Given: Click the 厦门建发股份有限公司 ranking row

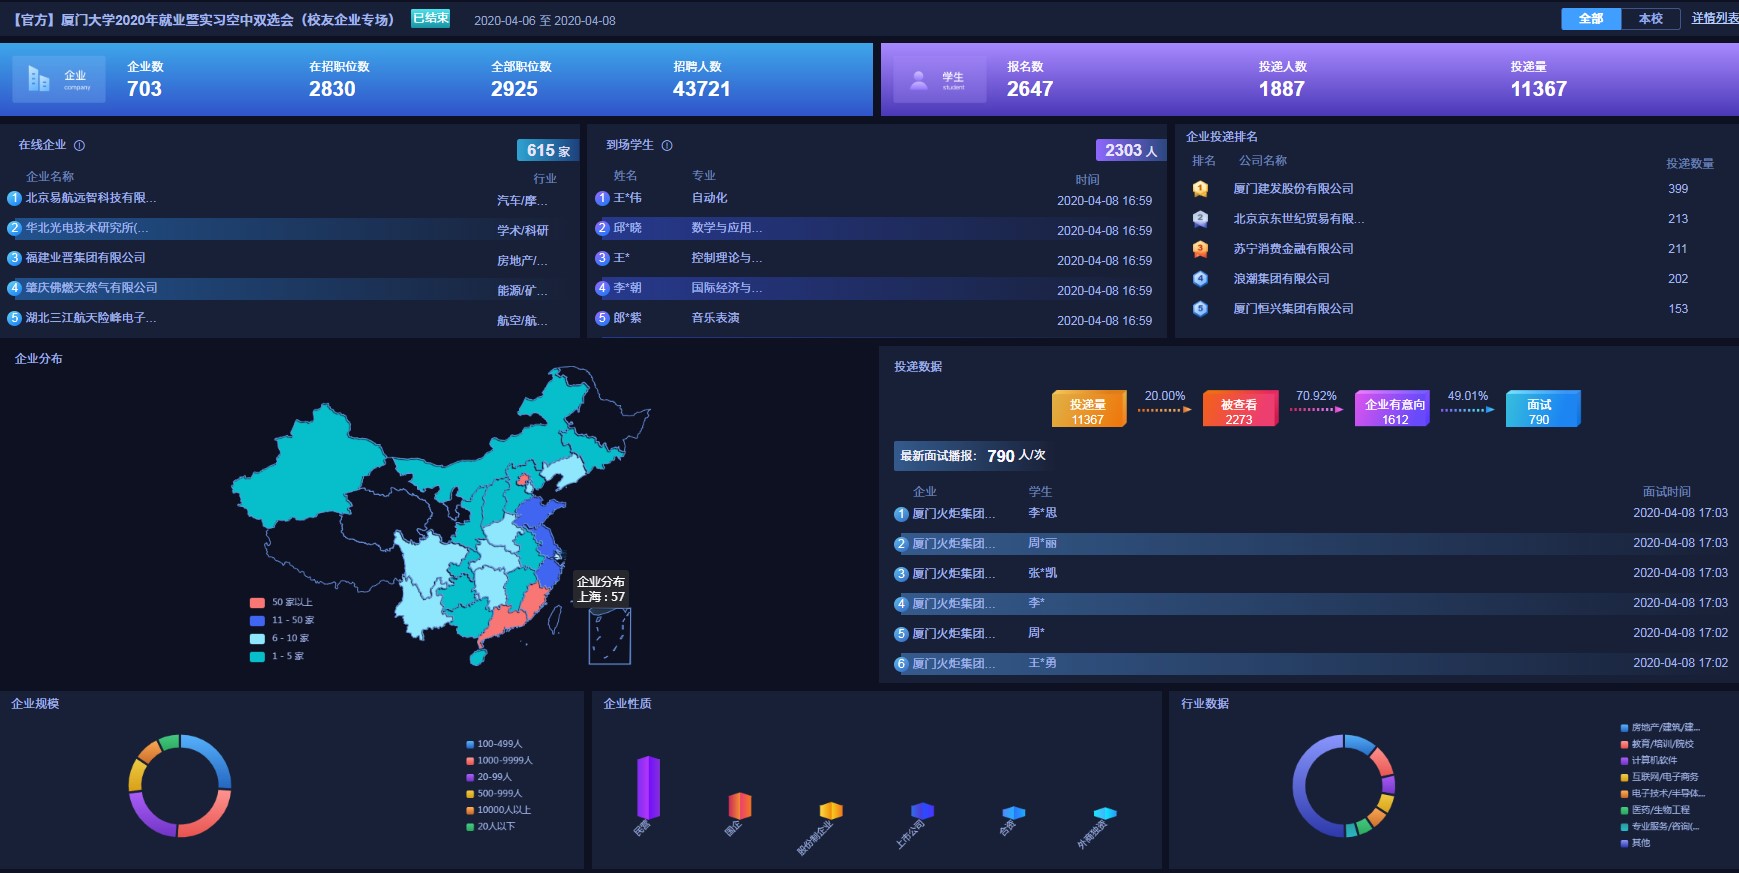Looking at the screenshot, I should [x=1293, y=189].
